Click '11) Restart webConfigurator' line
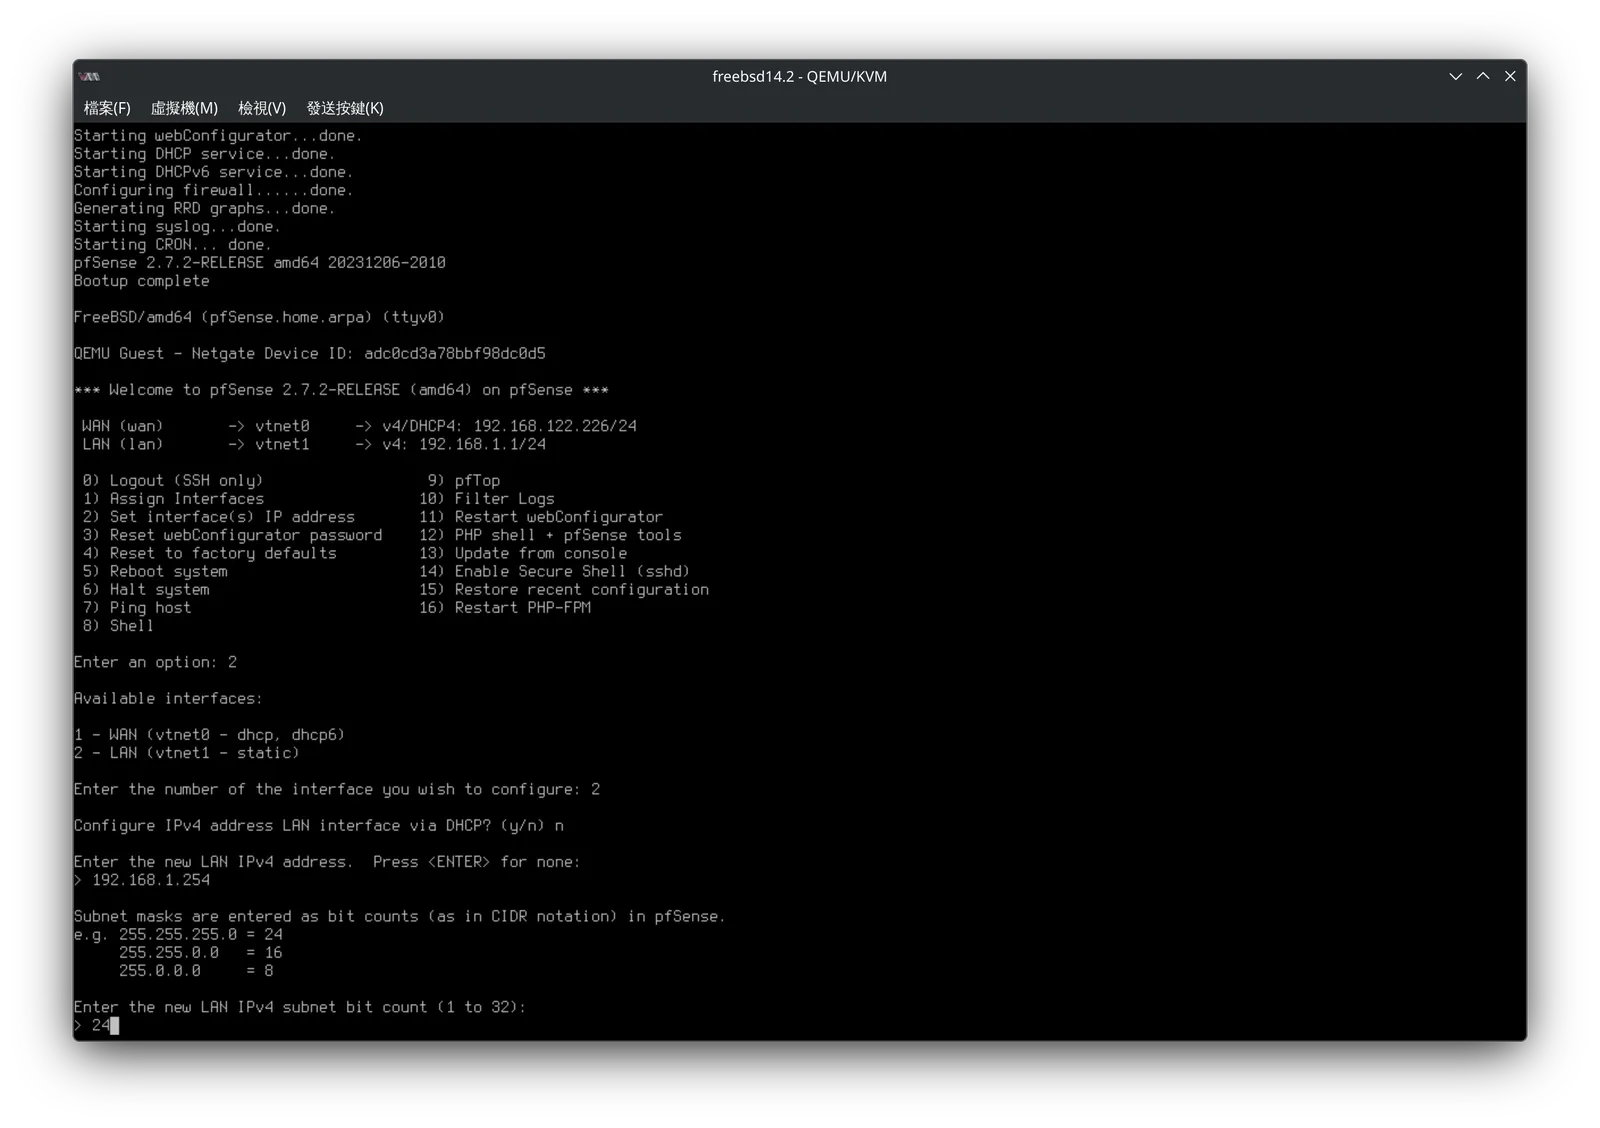The height and width of the screenshot is (1128, 1600). coord(541,517)
